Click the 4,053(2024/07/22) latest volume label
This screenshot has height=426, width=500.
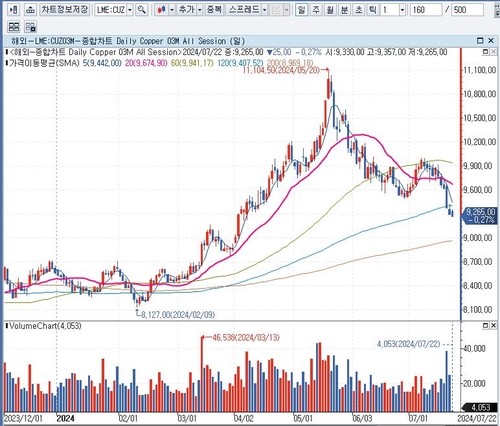(409, 344)
